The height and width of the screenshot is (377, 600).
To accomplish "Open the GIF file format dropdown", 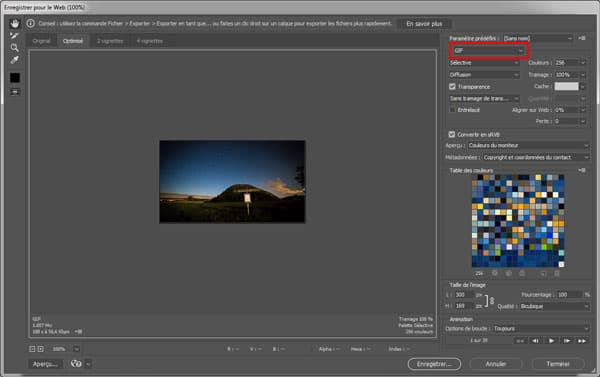I will point(489,51).
